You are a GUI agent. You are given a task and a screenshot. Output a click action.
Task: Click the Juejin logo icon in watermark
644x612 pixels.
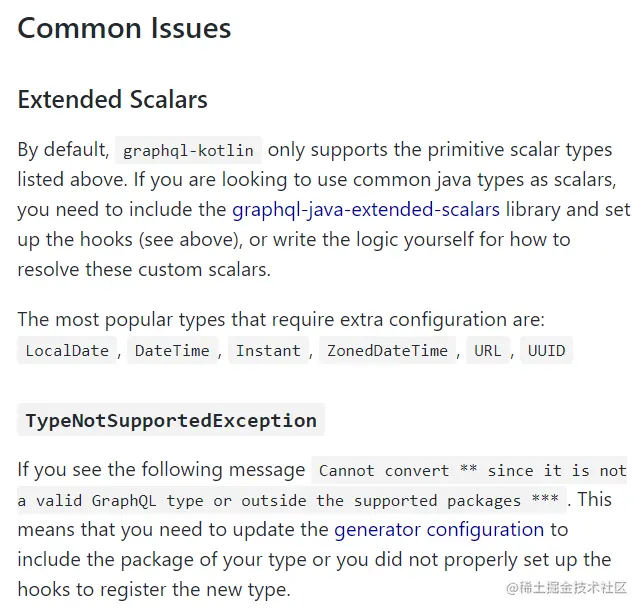[x=511, y=588]
